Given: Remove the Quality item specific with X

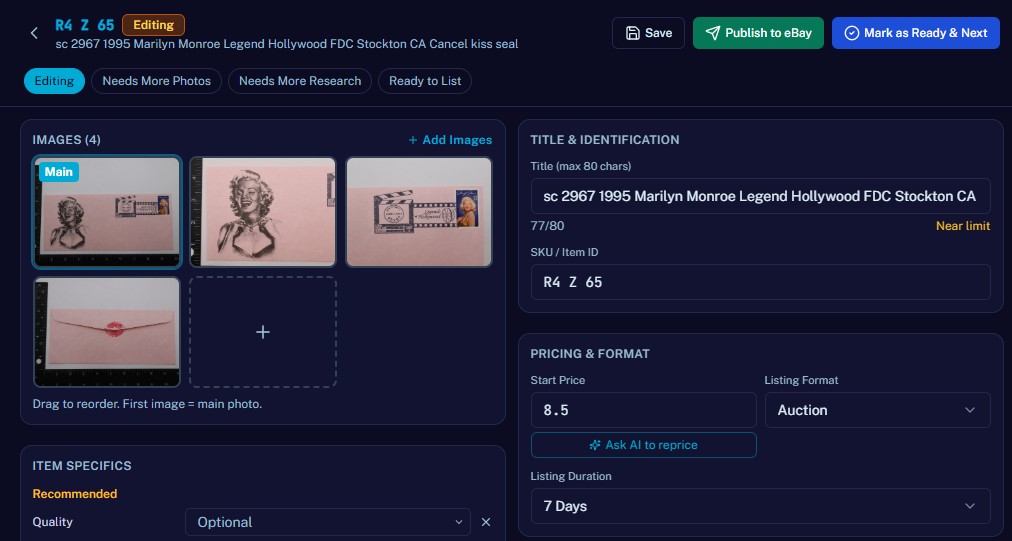Looking at the screenshot, I should click(486, 522).
